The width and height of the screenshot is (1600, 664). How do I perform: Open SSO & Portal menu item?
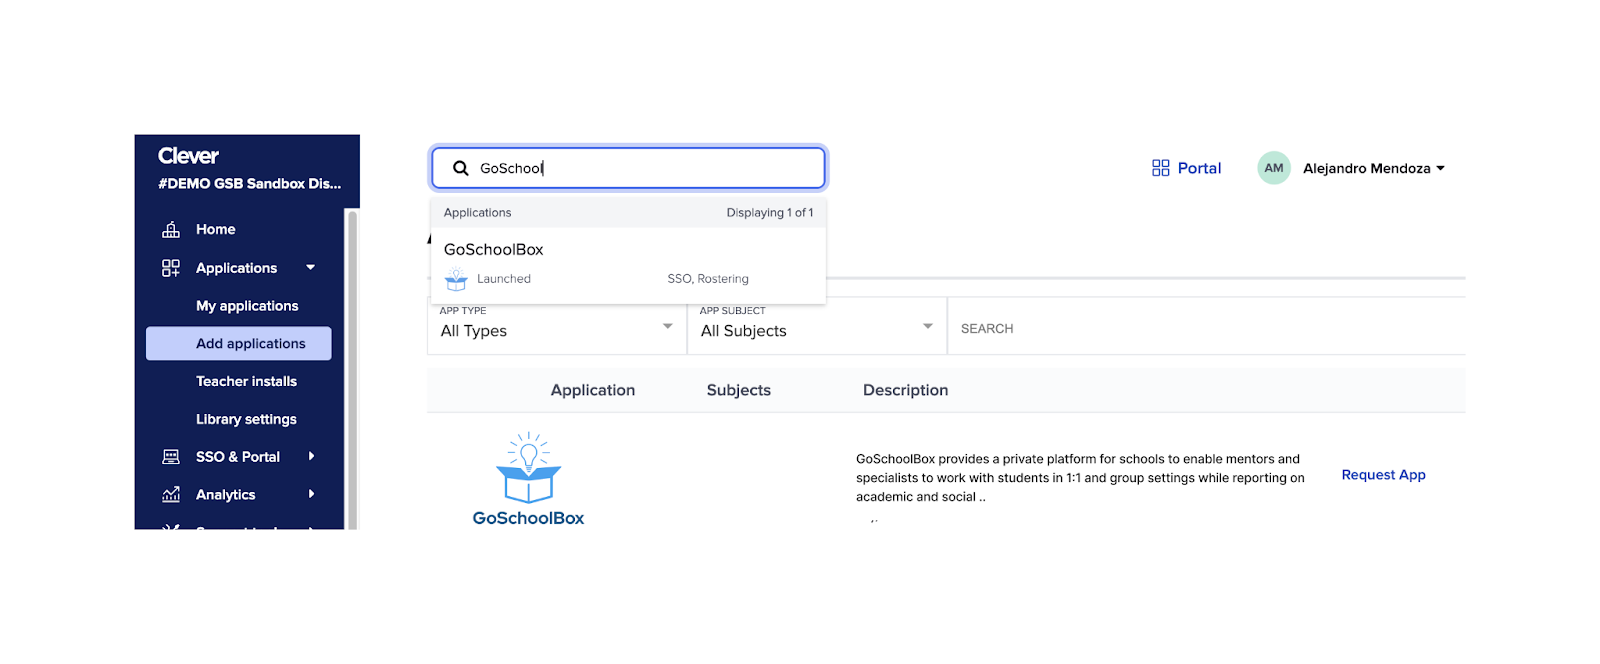[x=238, y=457]
